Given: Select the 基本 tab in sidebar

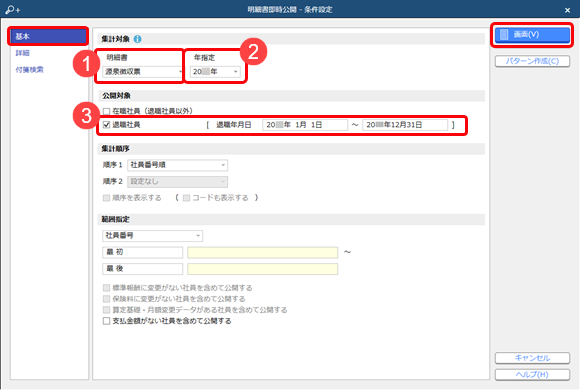Looking at the screenshot, I should [48, 36].
